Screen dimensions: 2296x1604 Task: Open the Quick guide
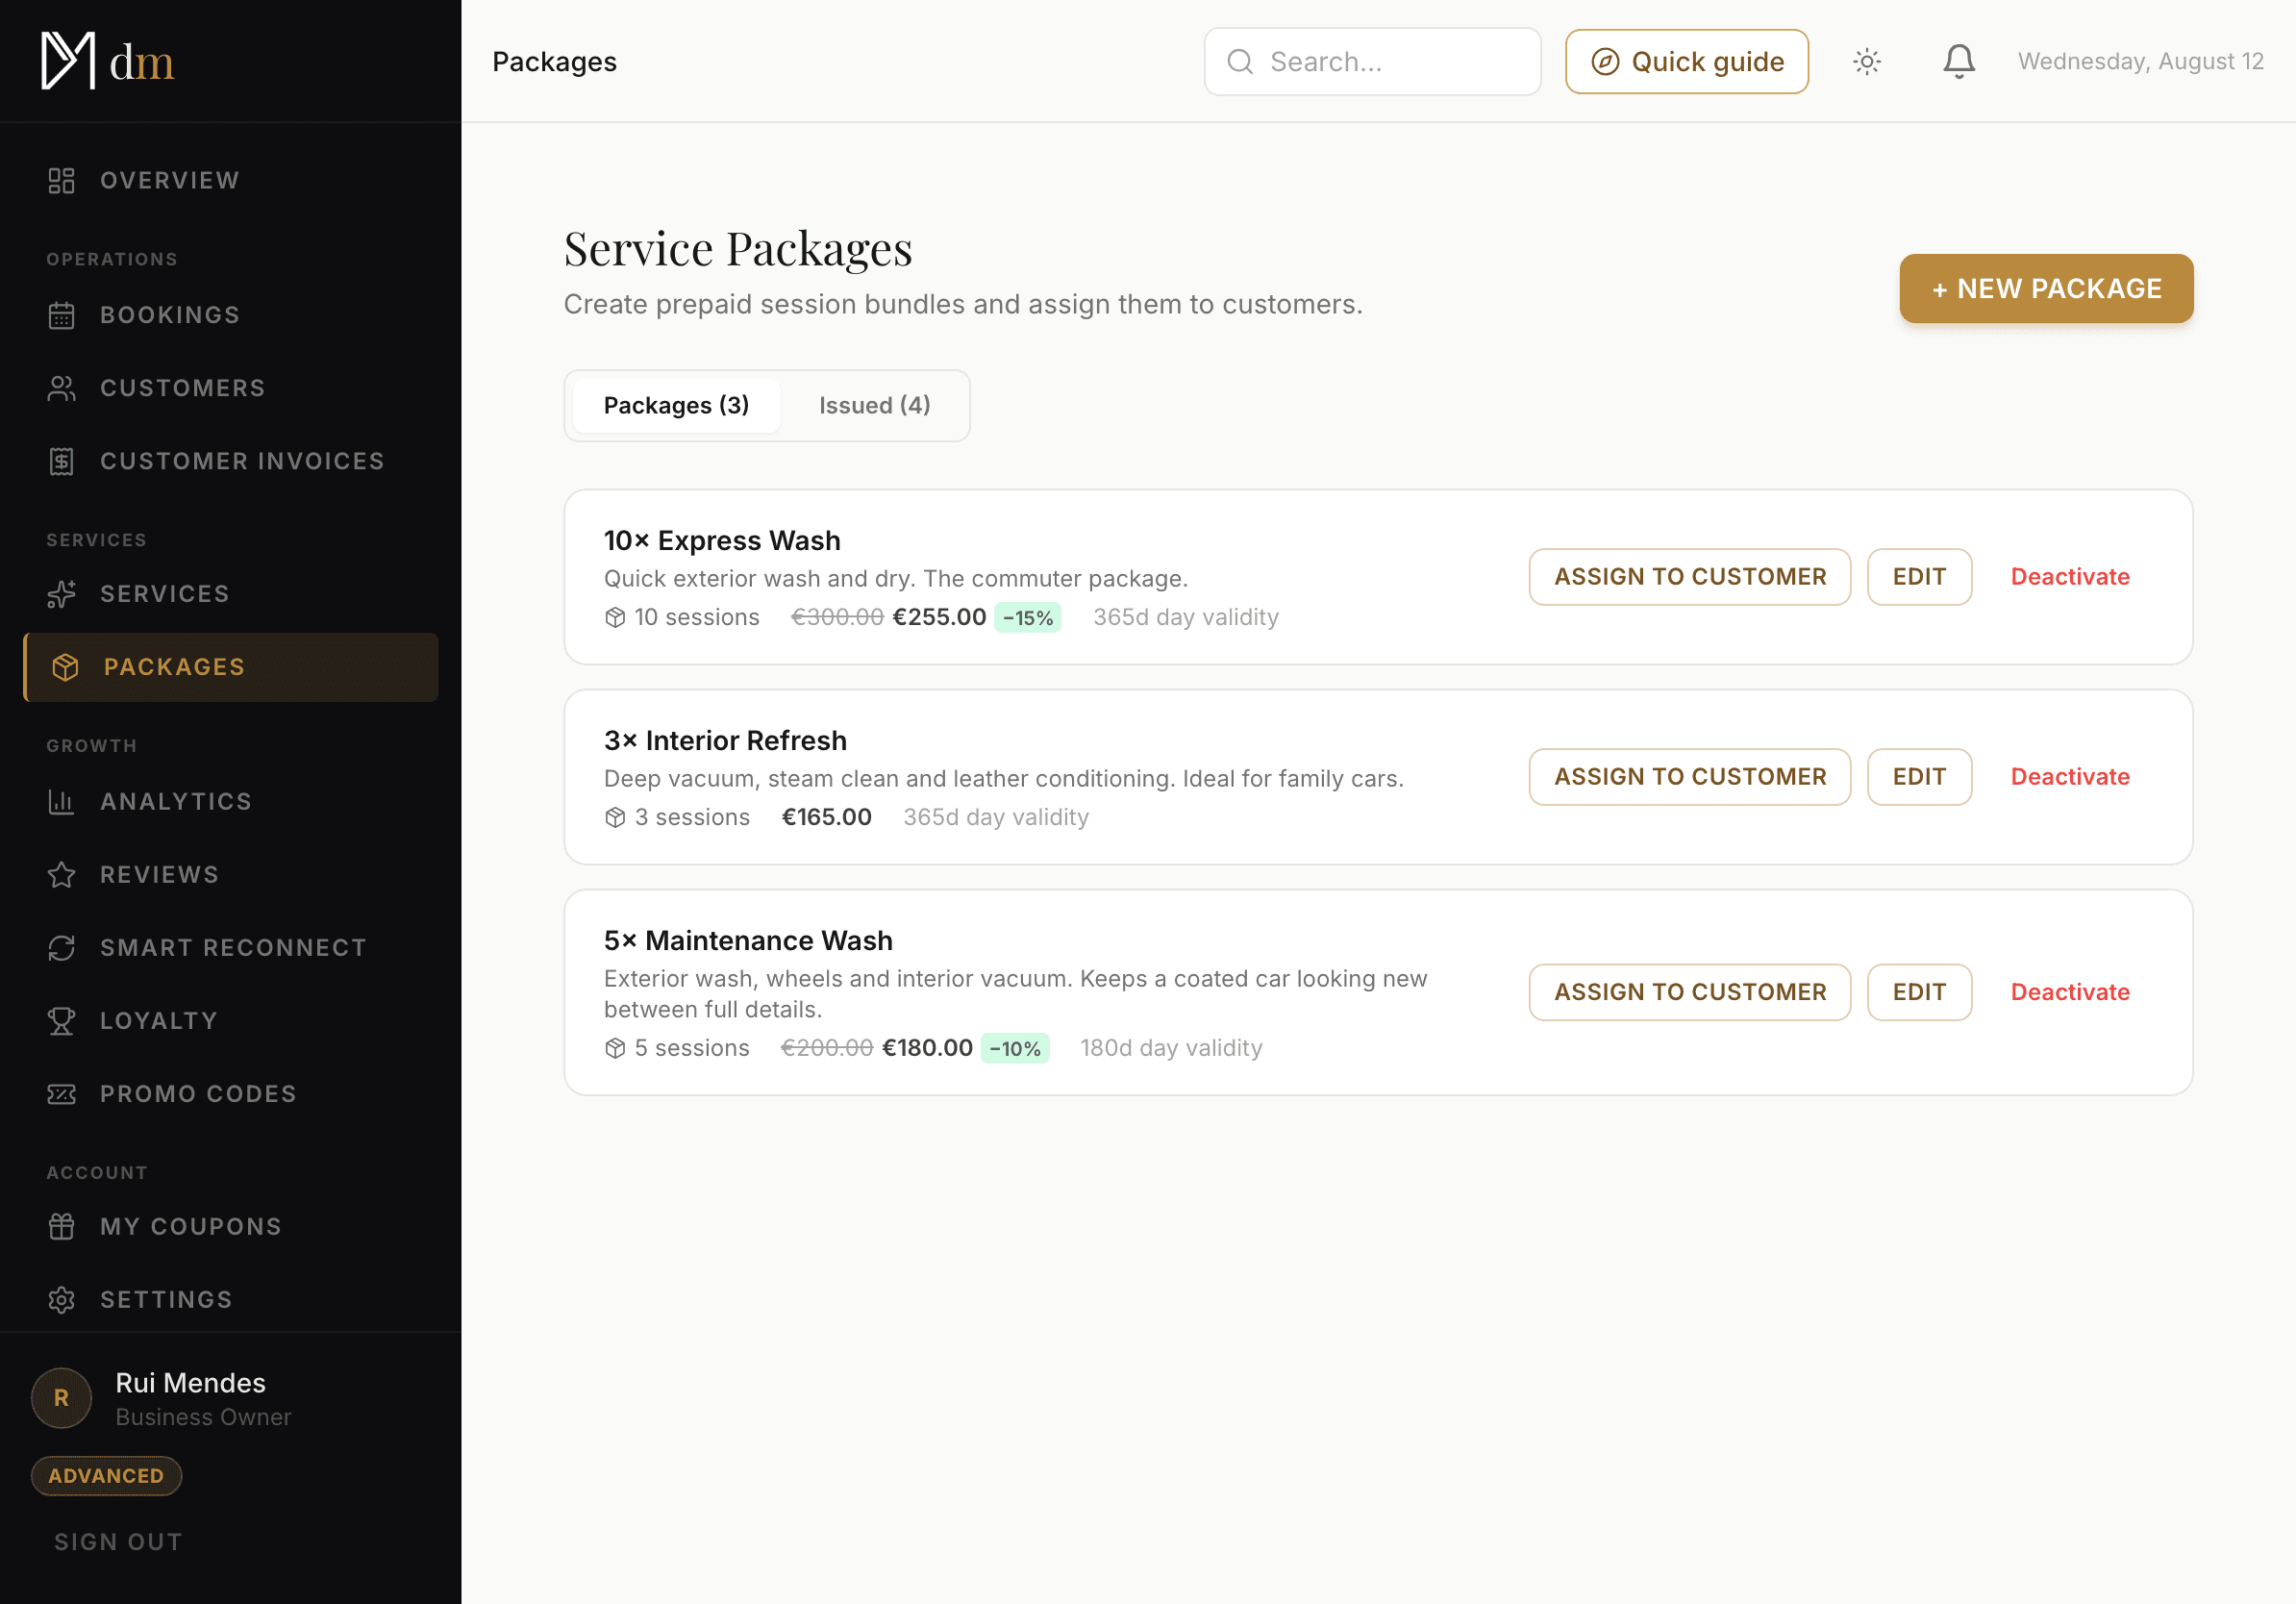pyautogui.click(x=1686, y=62)
